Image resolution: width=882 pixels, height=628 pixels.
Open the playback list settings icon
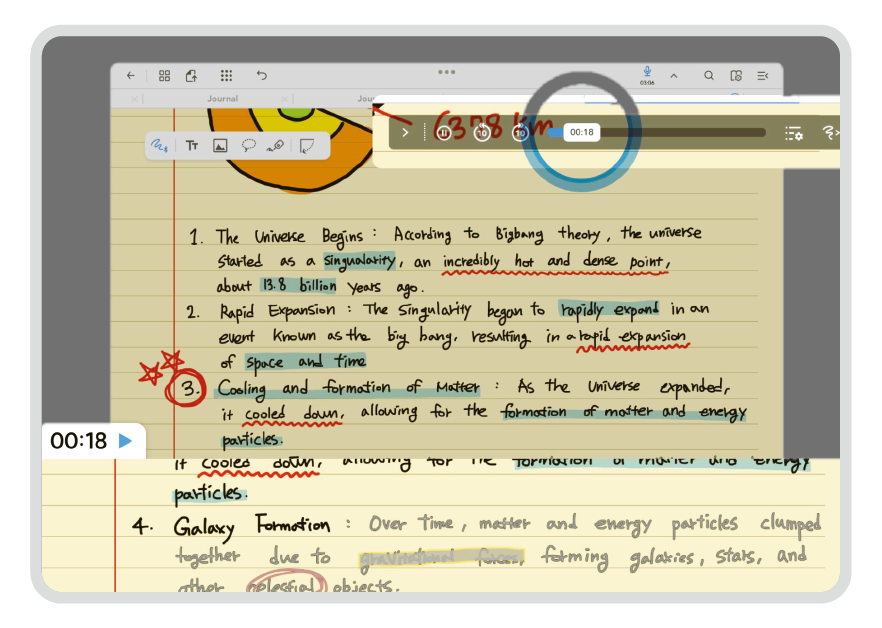point(794,133)
